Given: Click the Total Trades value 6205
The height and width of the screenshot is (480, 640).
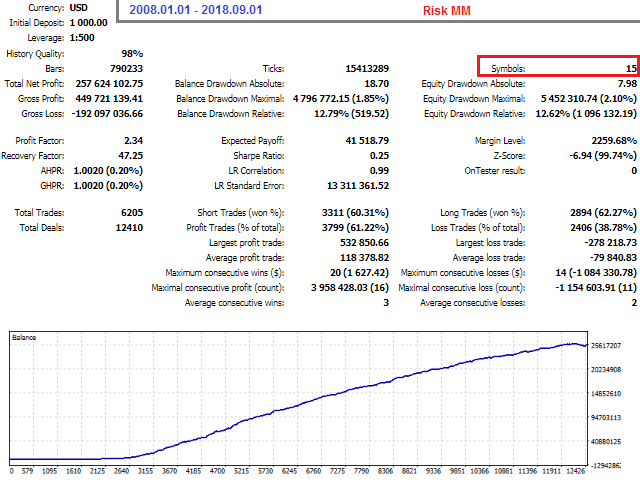Looking at the screenshot, I should (x=129, y=213).
